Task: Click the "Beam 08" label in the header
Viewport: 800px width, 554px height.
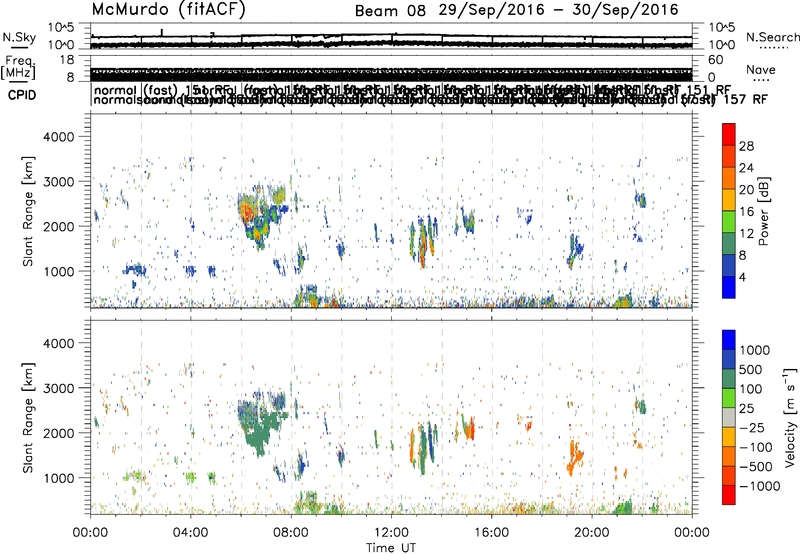Action: 390,11
